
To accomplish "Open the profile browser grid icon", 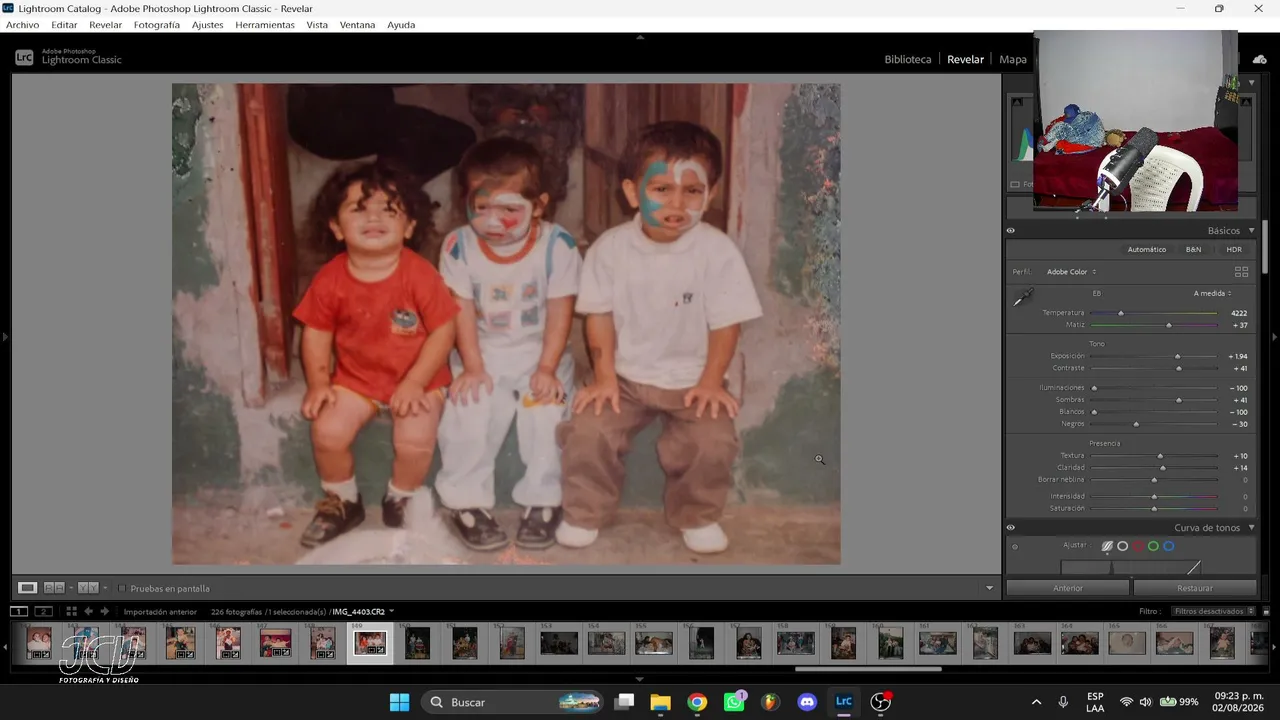I will (x=1241, y=271).
